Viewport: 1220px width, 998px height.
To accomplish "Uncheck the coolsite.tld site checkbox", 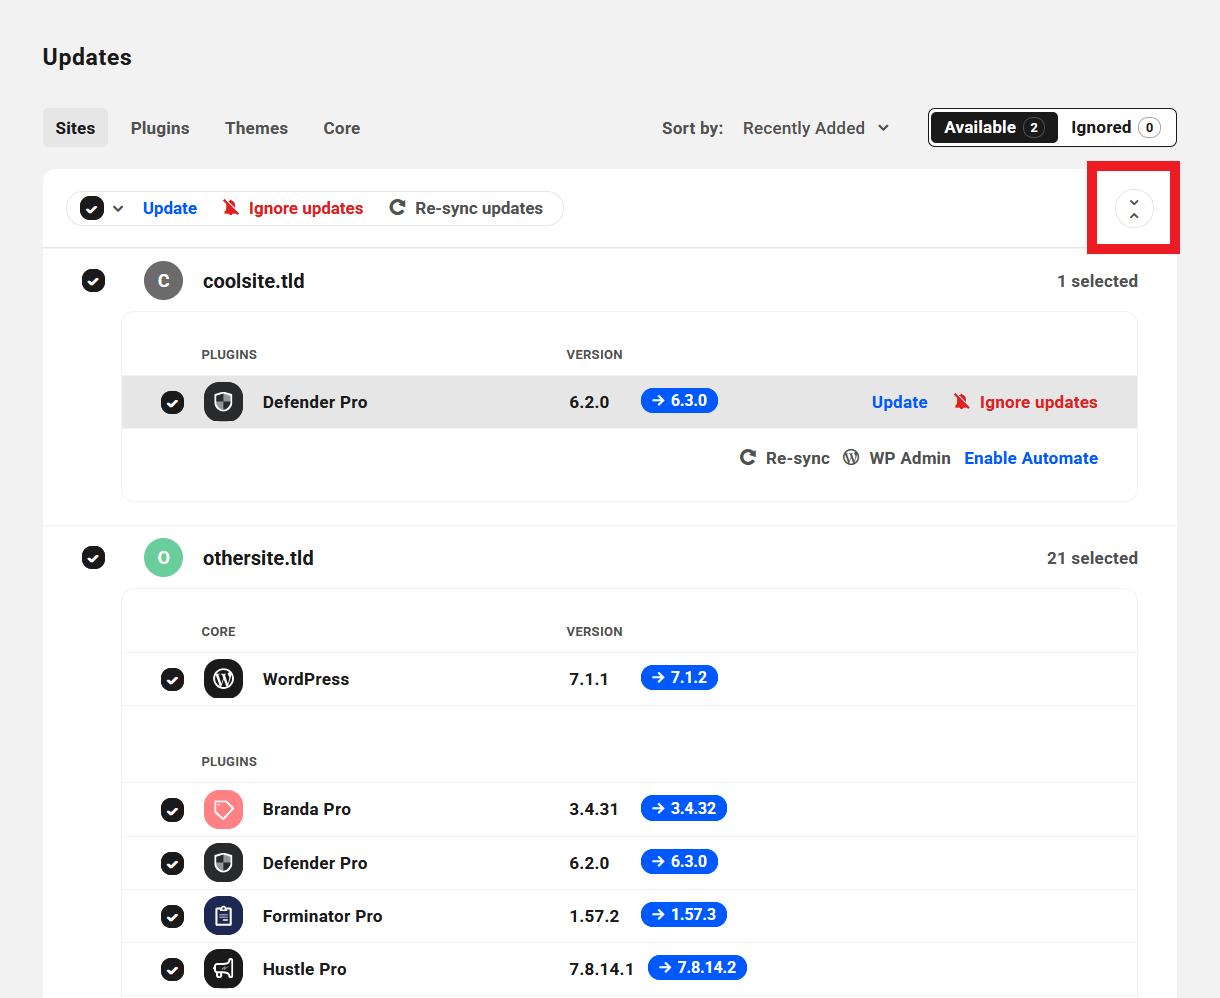I will [93, 281].
